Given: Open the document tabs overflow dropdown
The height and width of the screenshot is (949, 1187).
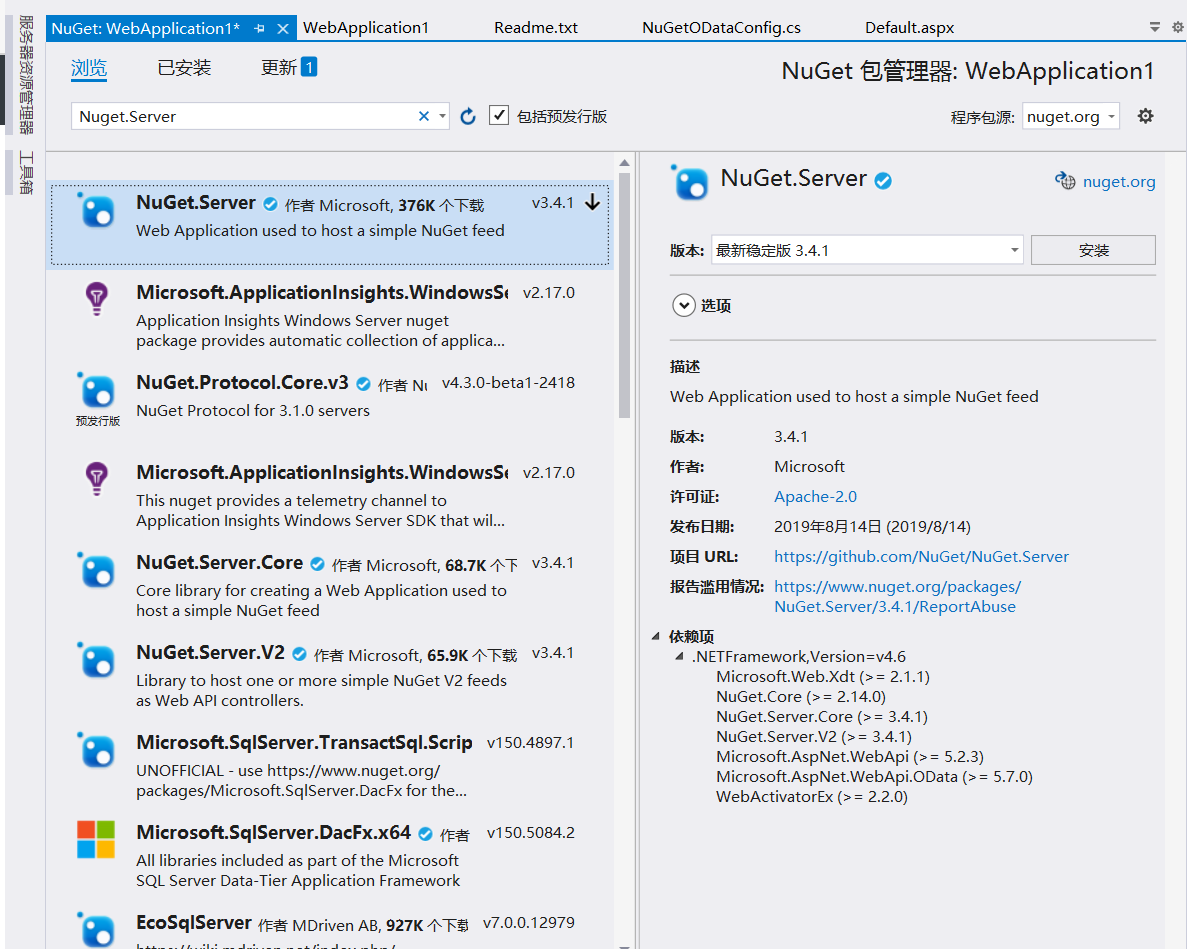Looking at the screenshot, I should [x=1154, y=27].
